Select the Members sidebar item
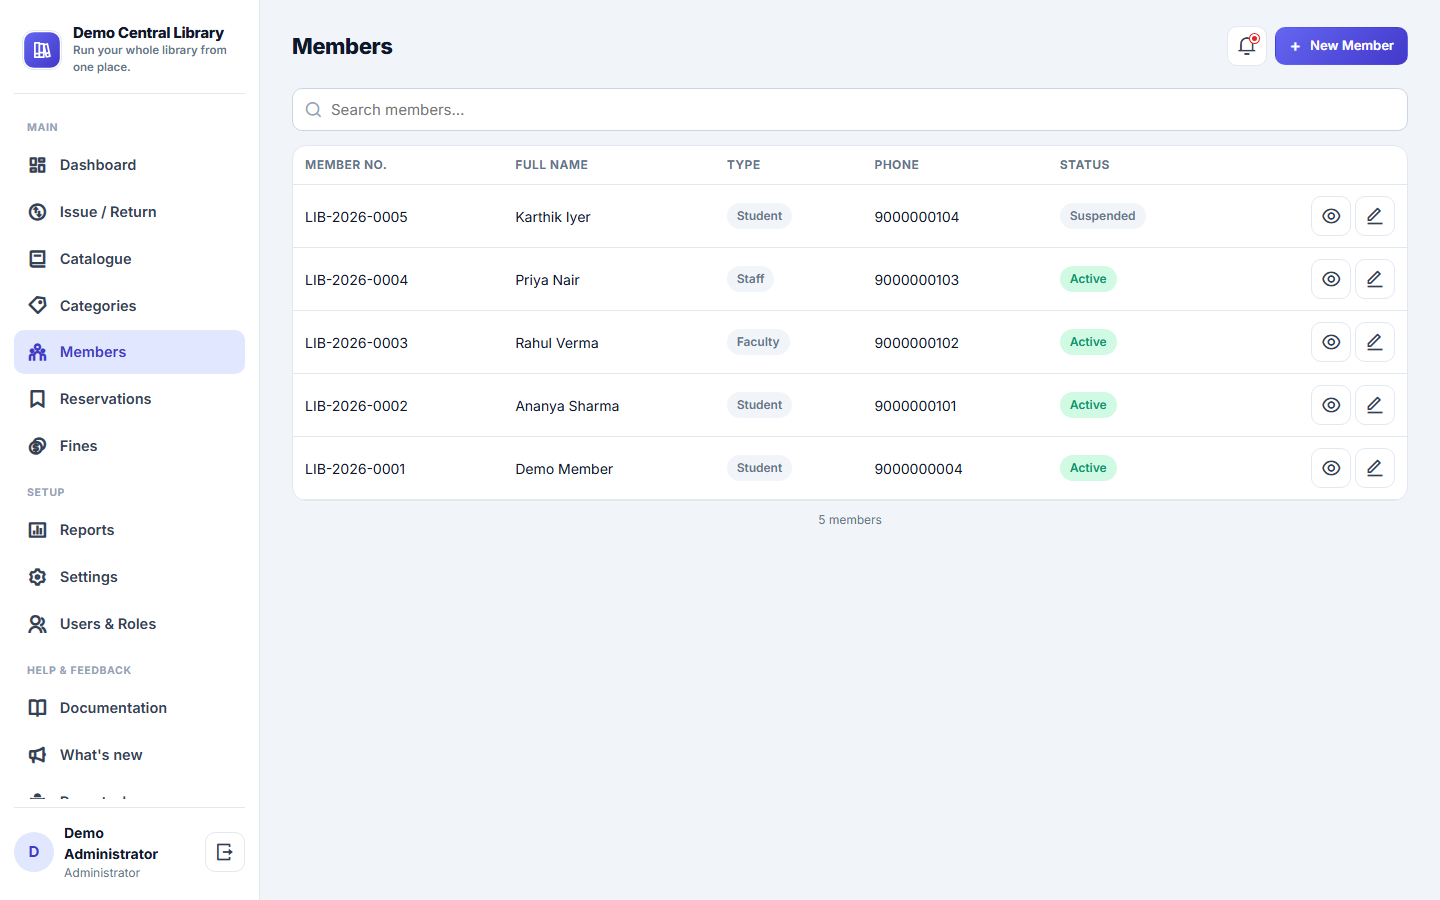1440x900 pixels. [x=129, y=352]
